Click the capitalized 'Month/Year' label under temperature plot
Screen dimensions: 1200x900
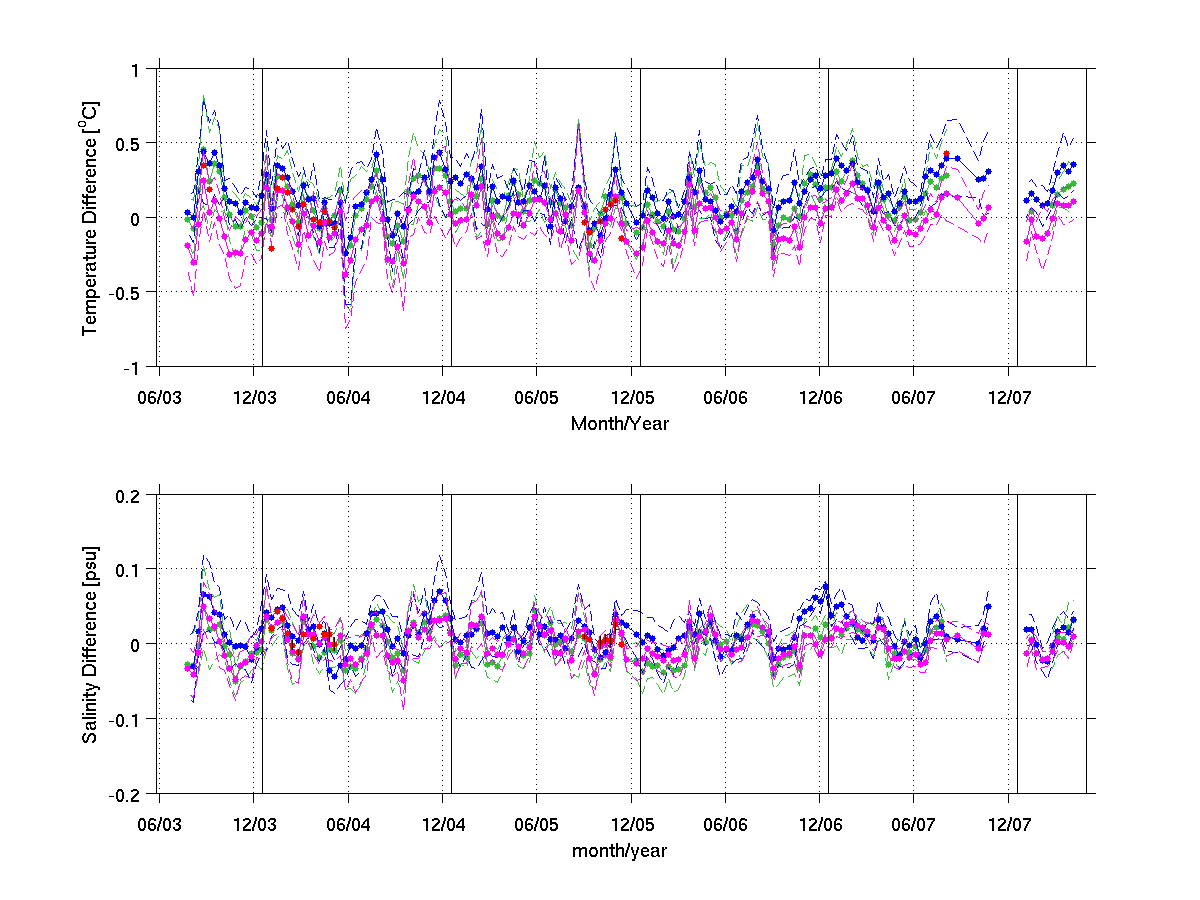click(x=620, y=424)
